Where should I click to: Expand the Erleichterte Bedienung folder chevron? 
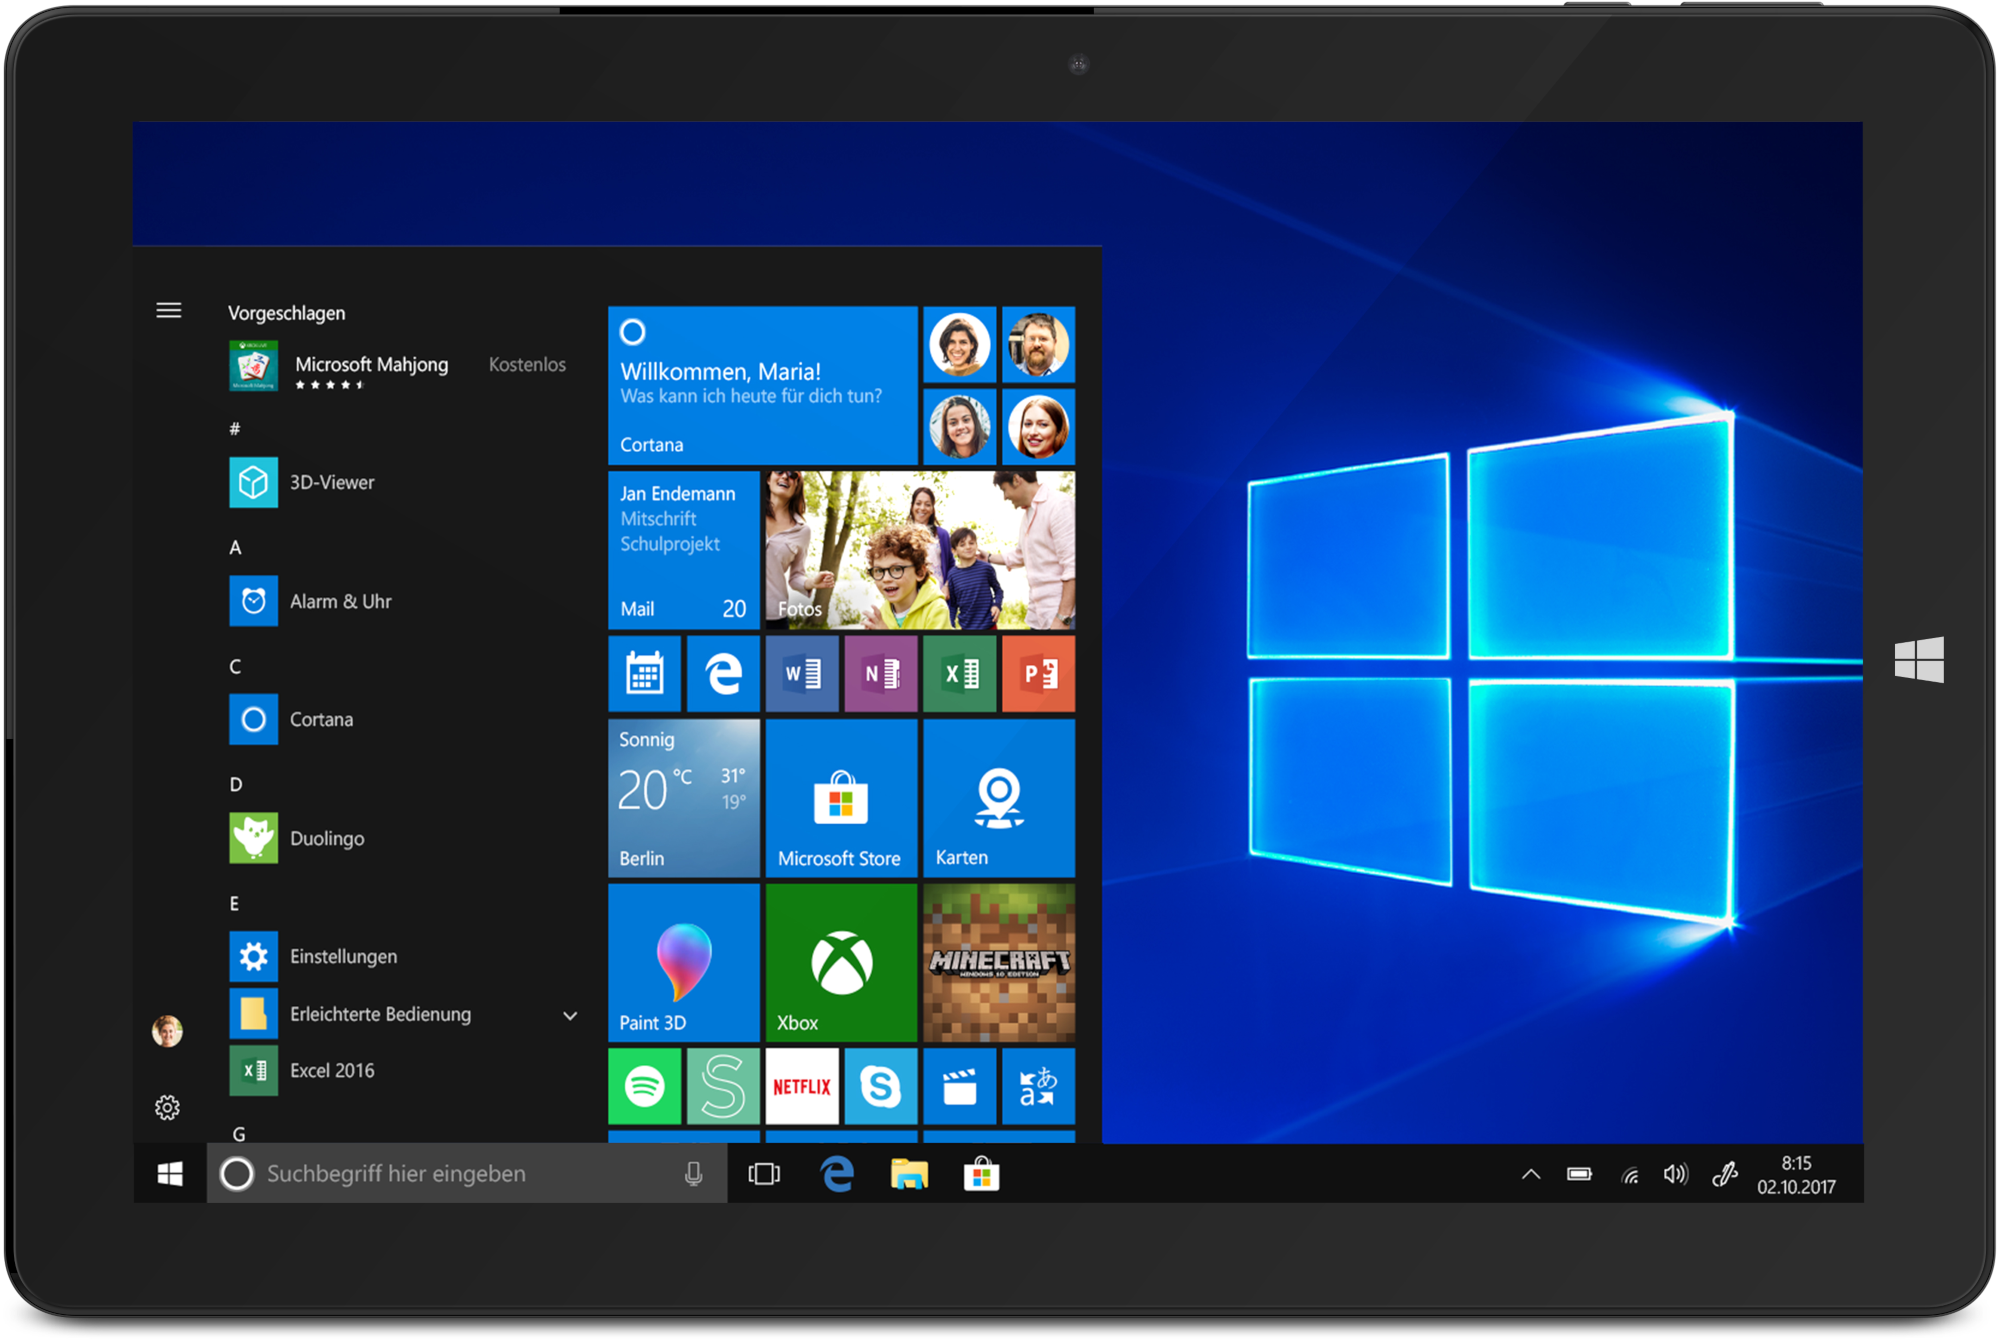point(570,1015)
